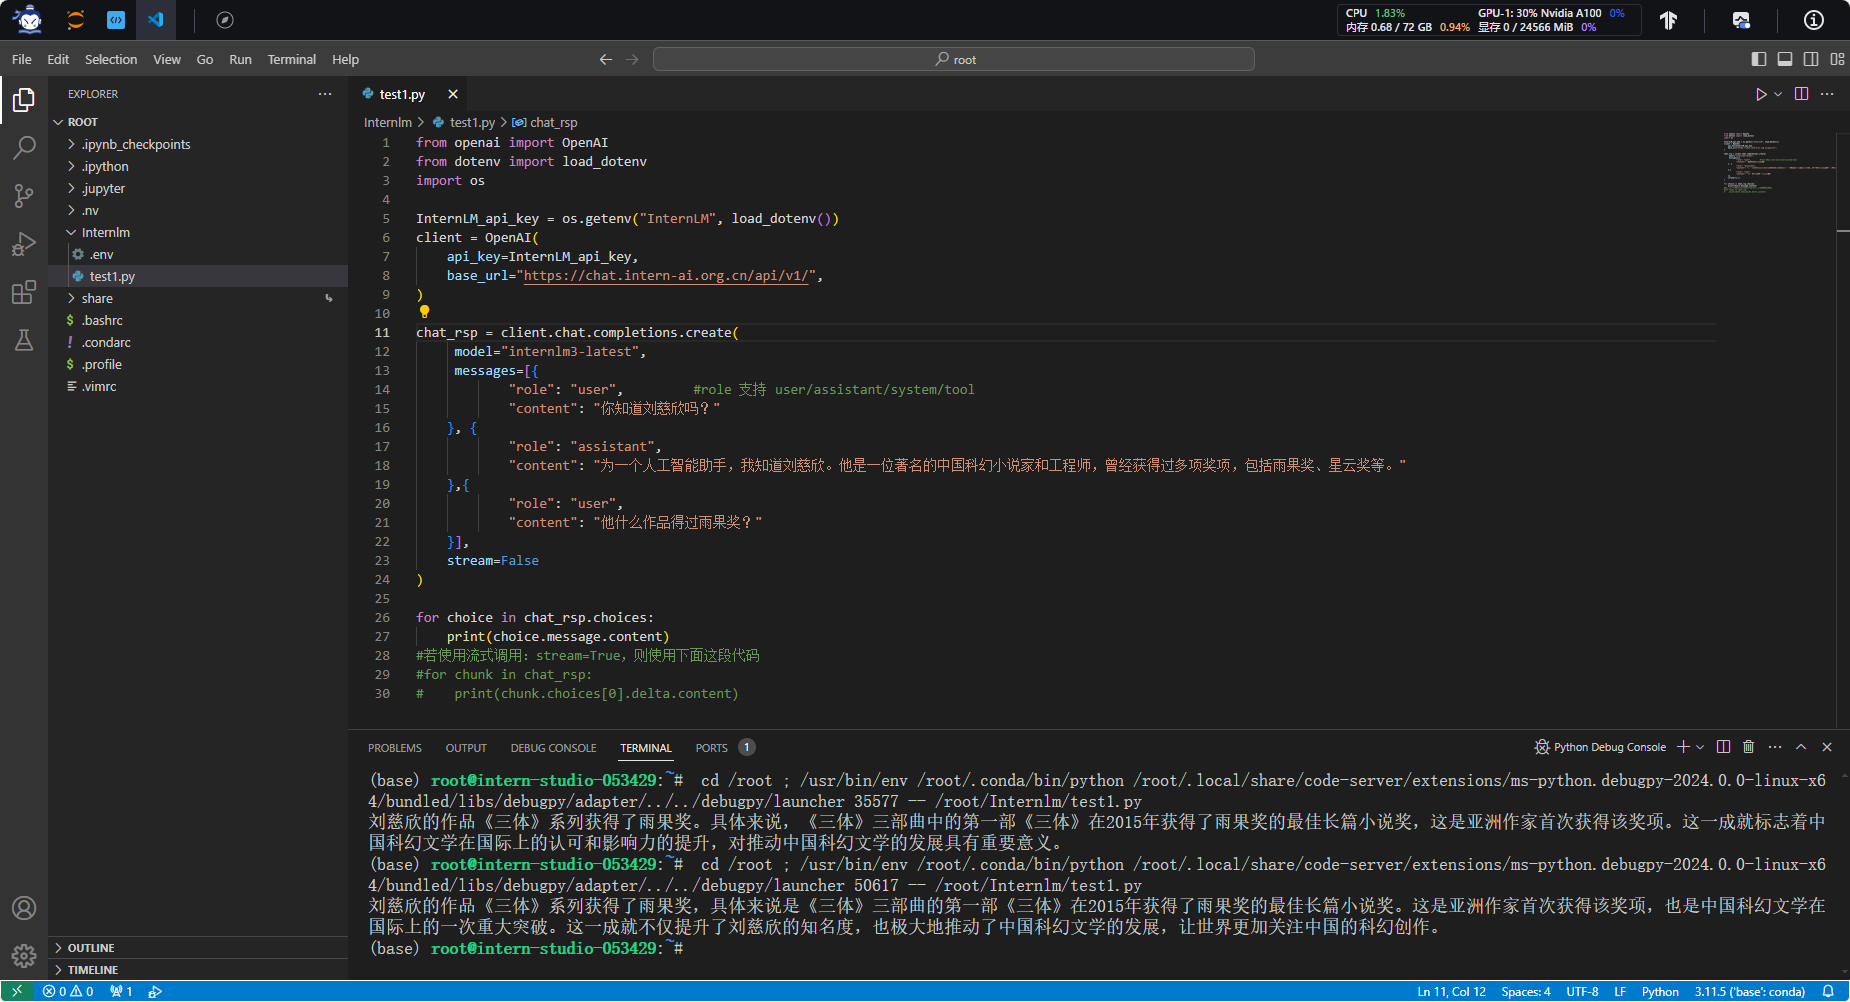This screenshot has width=1850, height=1002.
Task: Open the Terminal menu
Action: tap(292, 60)
